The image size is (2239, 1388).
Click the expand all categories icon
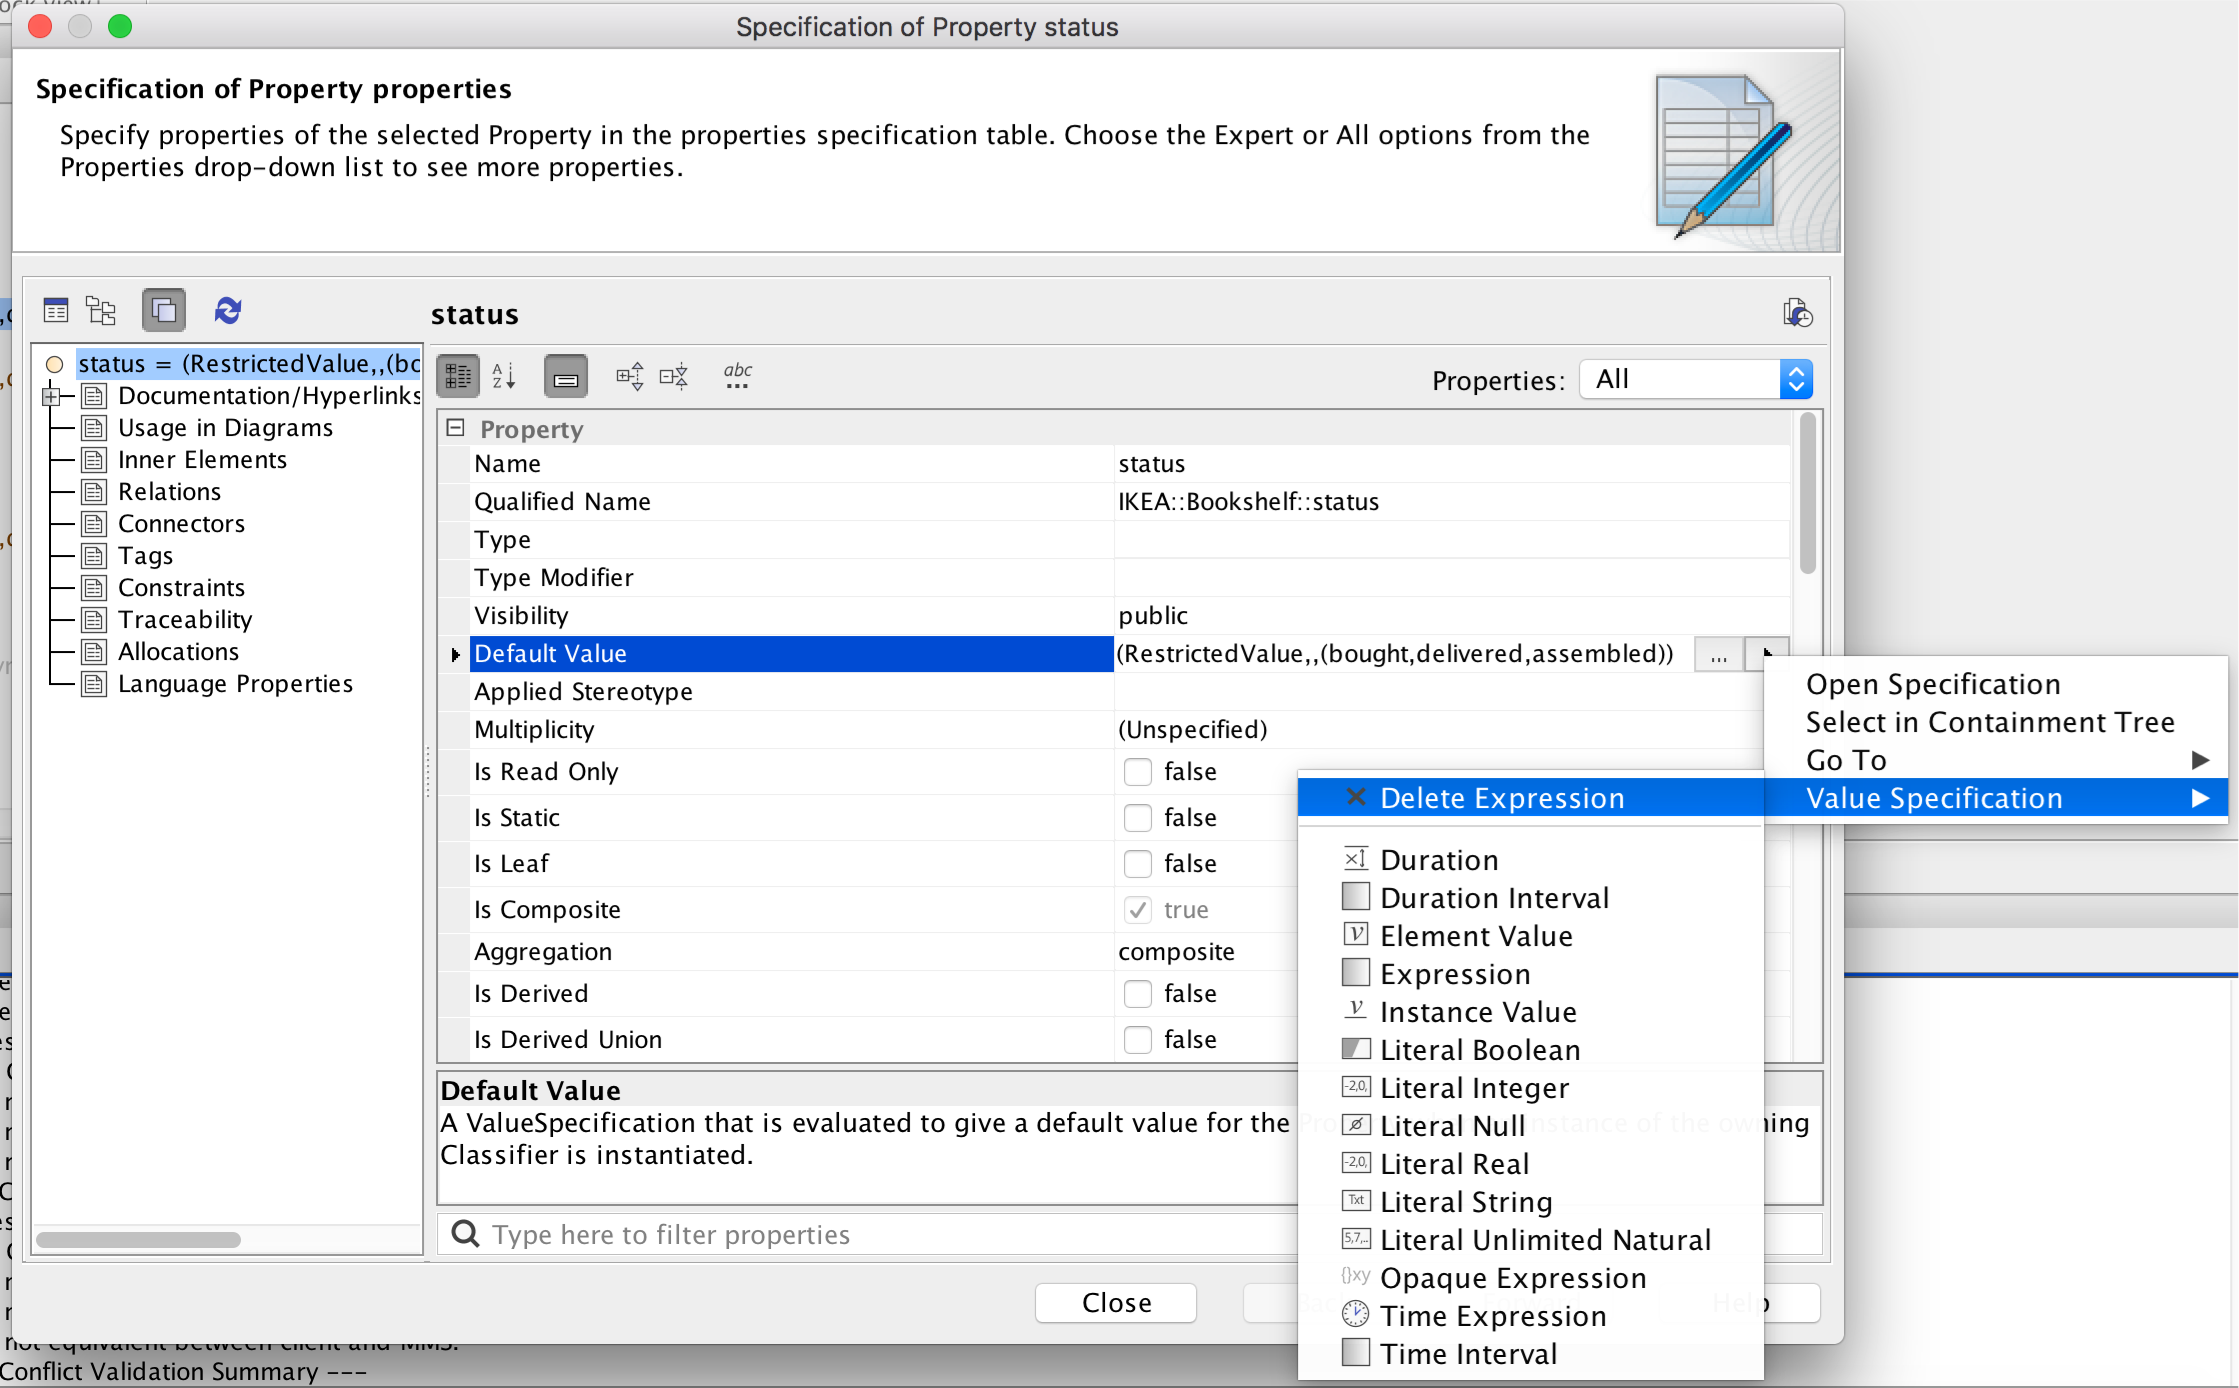[630, 377]
